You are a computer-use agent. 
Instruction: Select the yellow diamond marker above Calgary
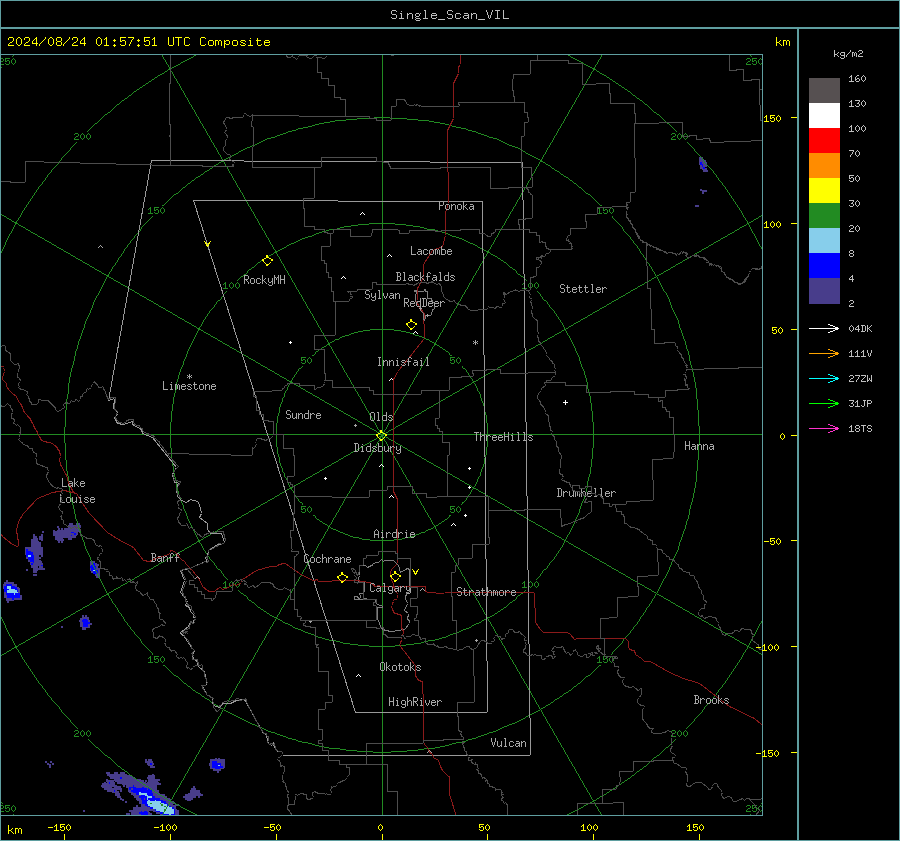coord(395,576)
